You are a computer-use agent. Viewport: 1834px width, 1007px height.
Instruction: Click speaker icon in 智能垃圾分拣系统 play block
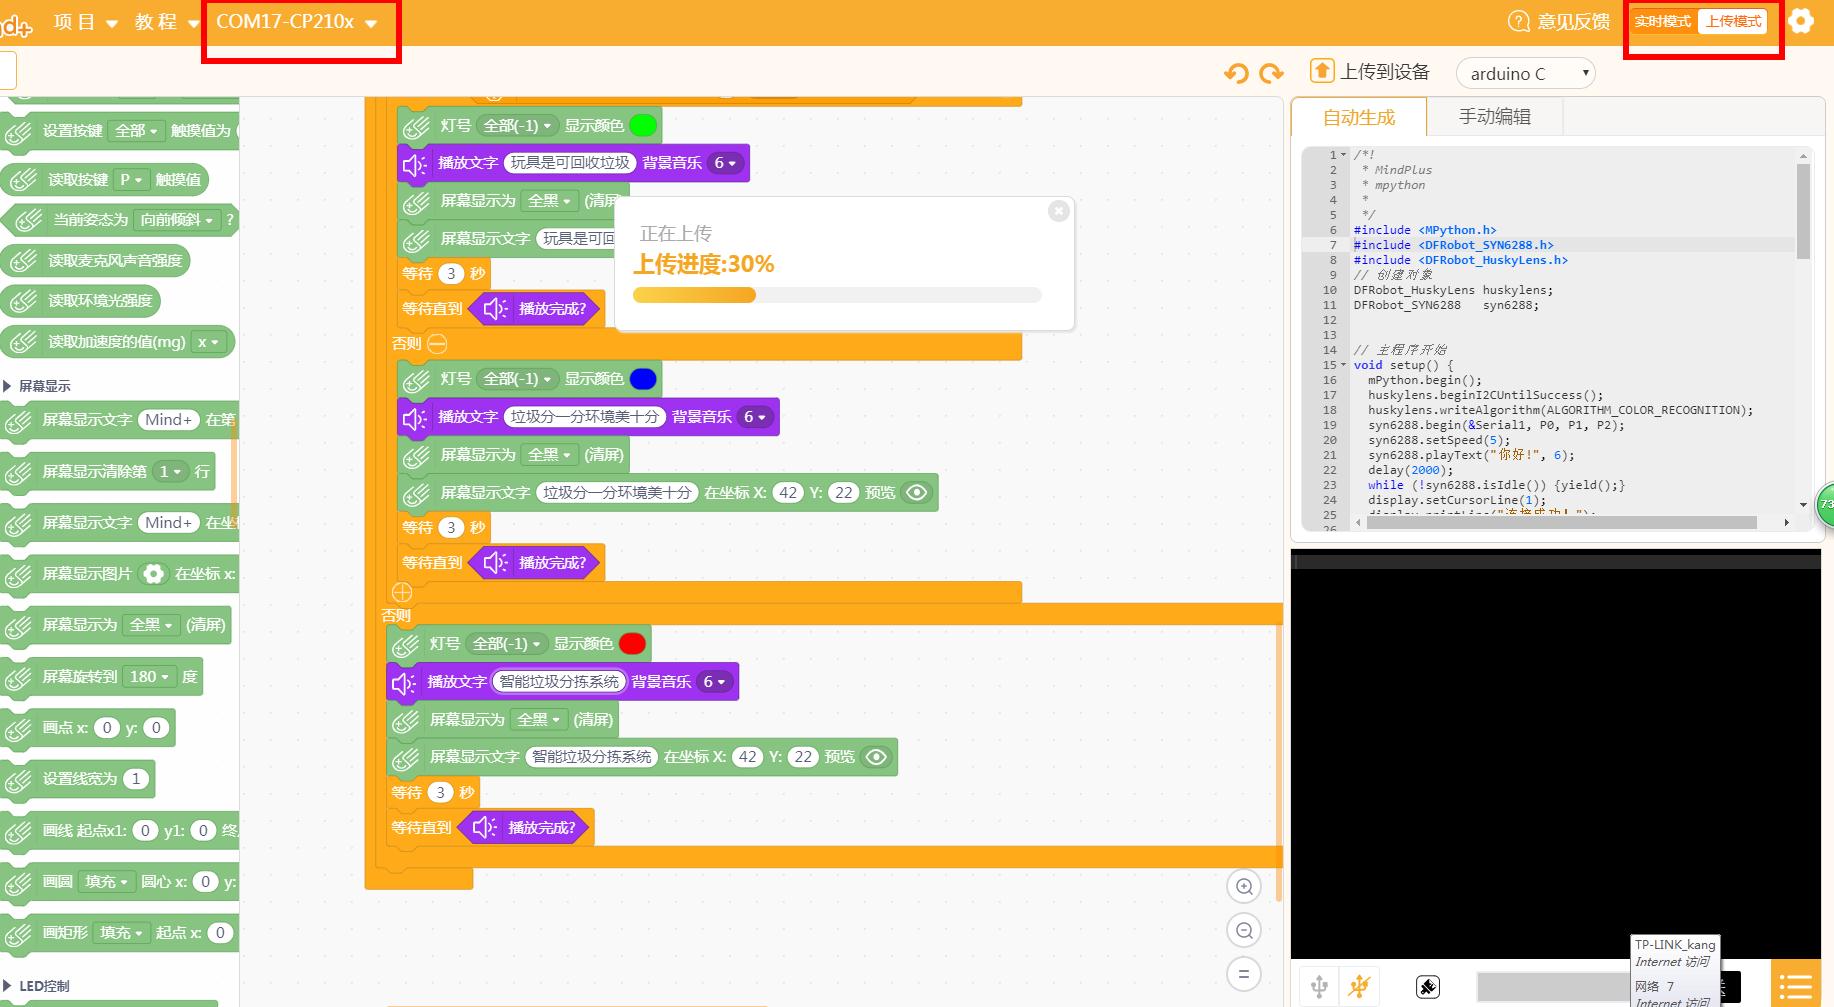(403, 682)
